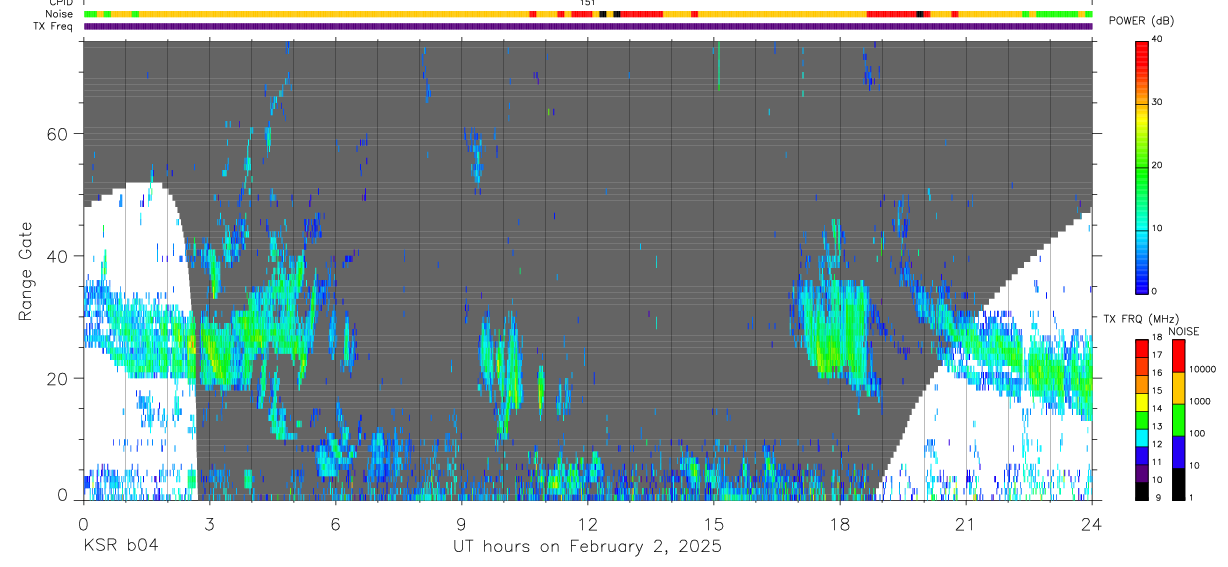1228x567 pixels.
Task: Click the 'Noise' row label at top
Action: tap(59, 14)
